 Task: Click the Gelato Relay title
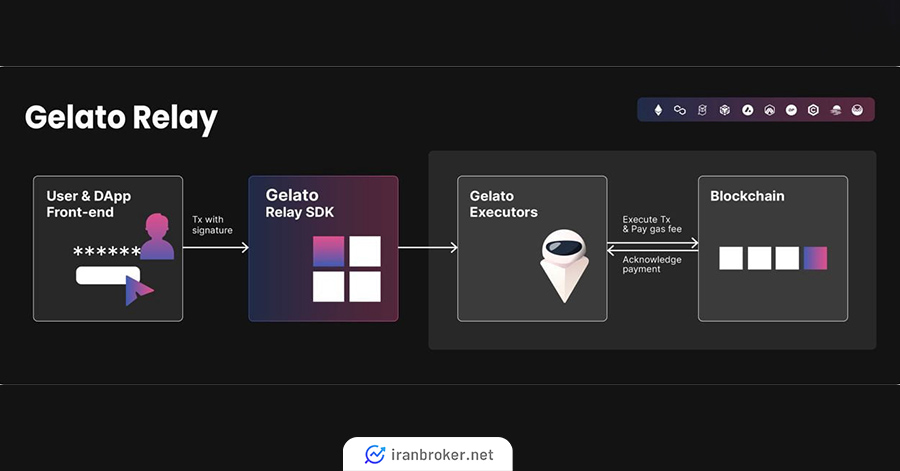(x=121, y=118)
